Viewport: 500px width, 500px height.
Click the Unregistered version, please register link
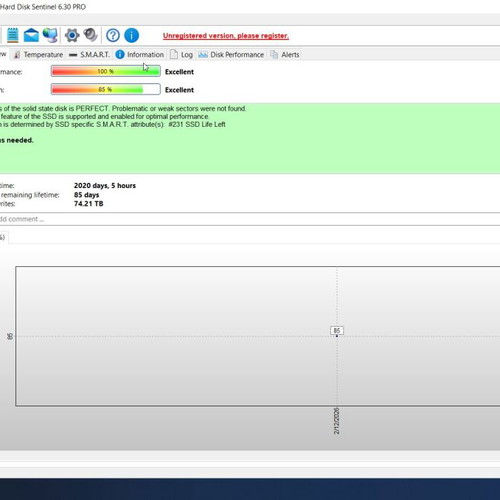(x=226, y=36)
